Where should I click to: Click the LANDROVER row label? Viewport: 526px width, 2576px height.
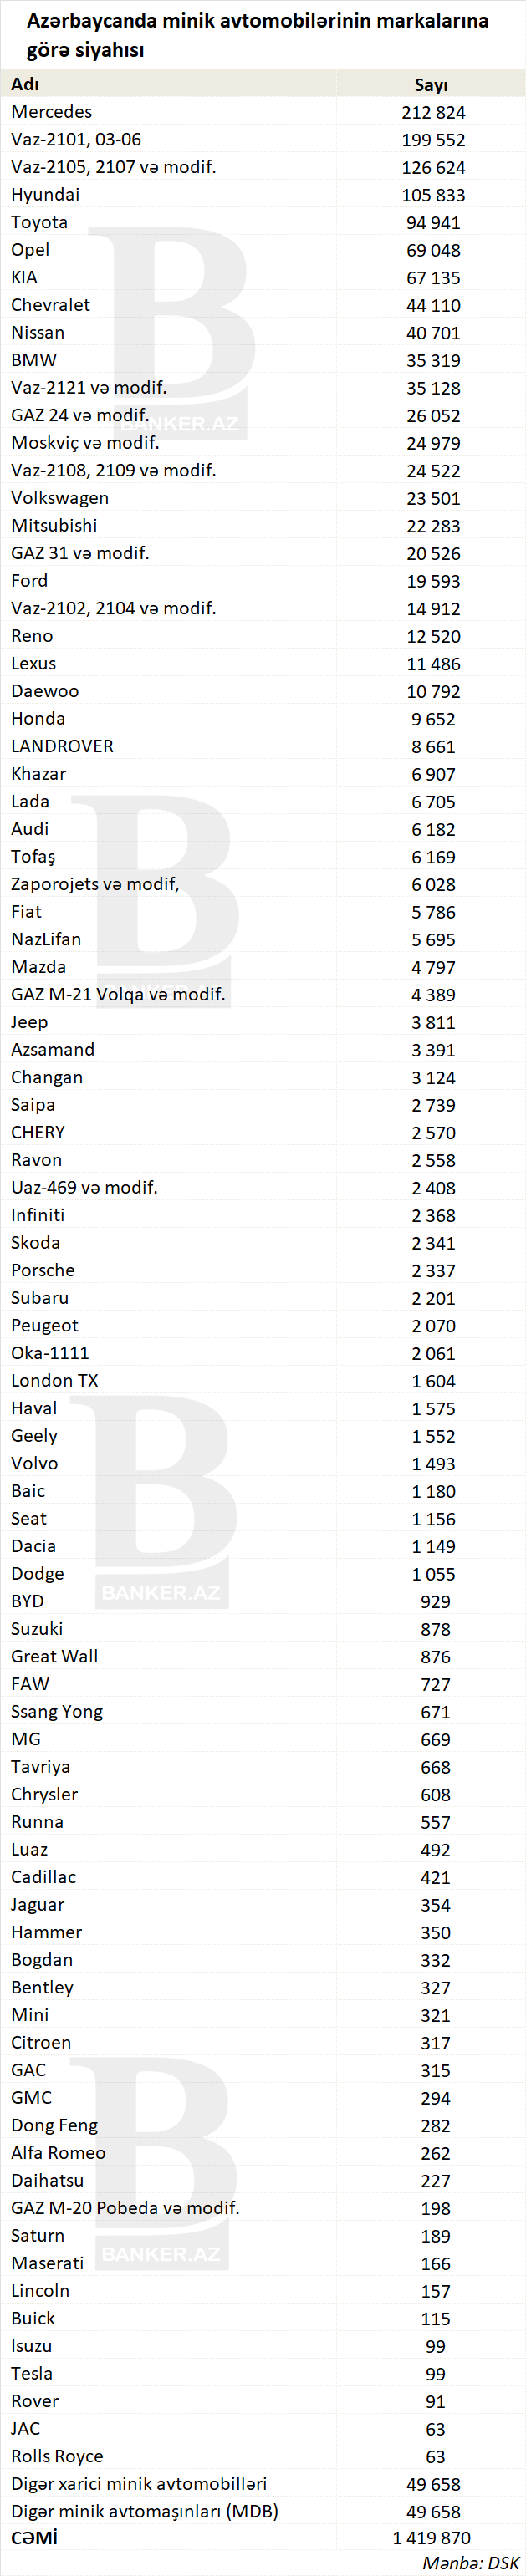point(62,746)
